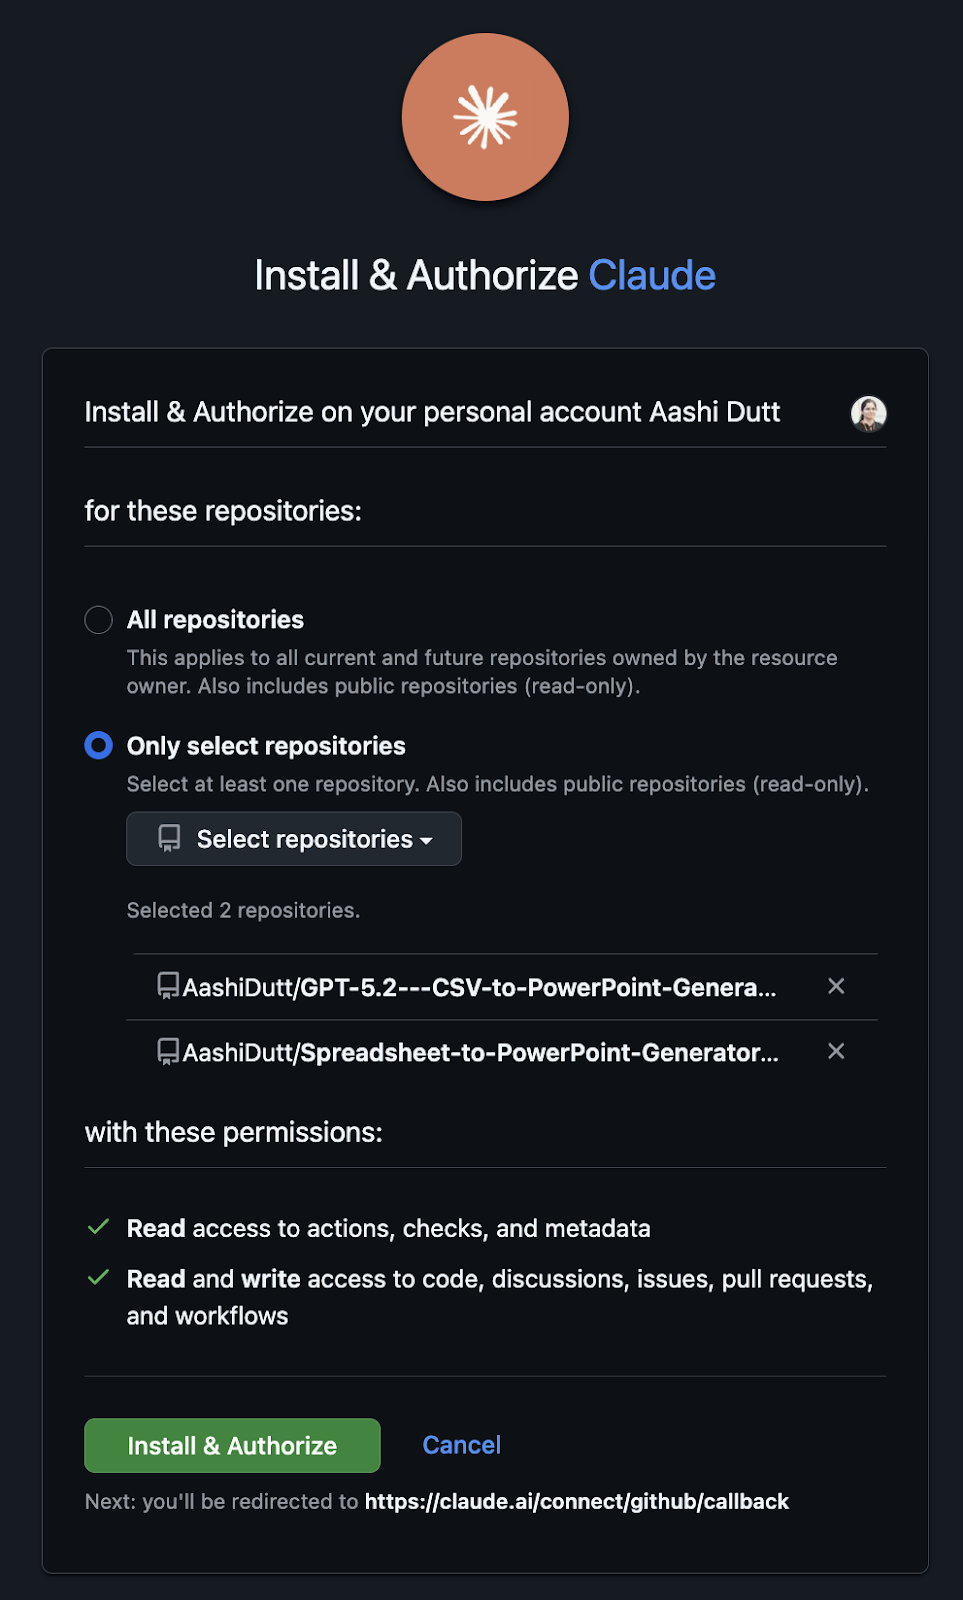This screenshot has height=1600, width=963.
Task: Deselect the Only select repositories radio
Action: point(98,745)
